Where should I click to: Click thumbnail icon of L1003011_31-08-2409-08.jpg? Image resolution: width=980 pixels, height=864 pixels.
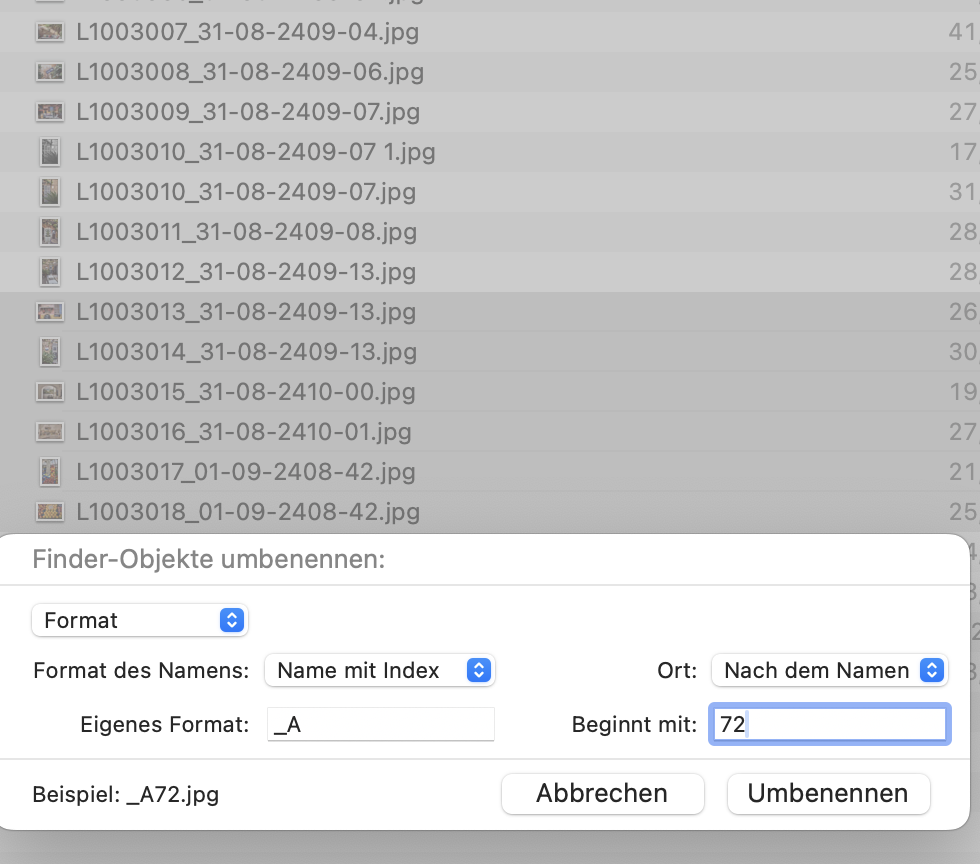pyautogui.click(x=49, y=232)
